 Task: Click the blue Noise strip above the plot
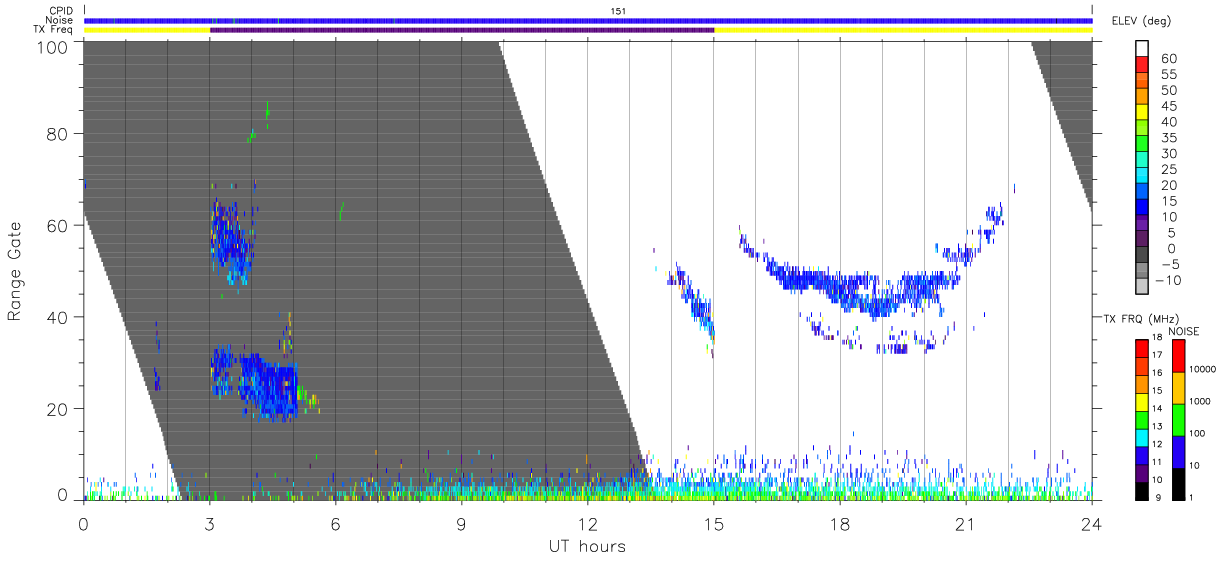588,20
